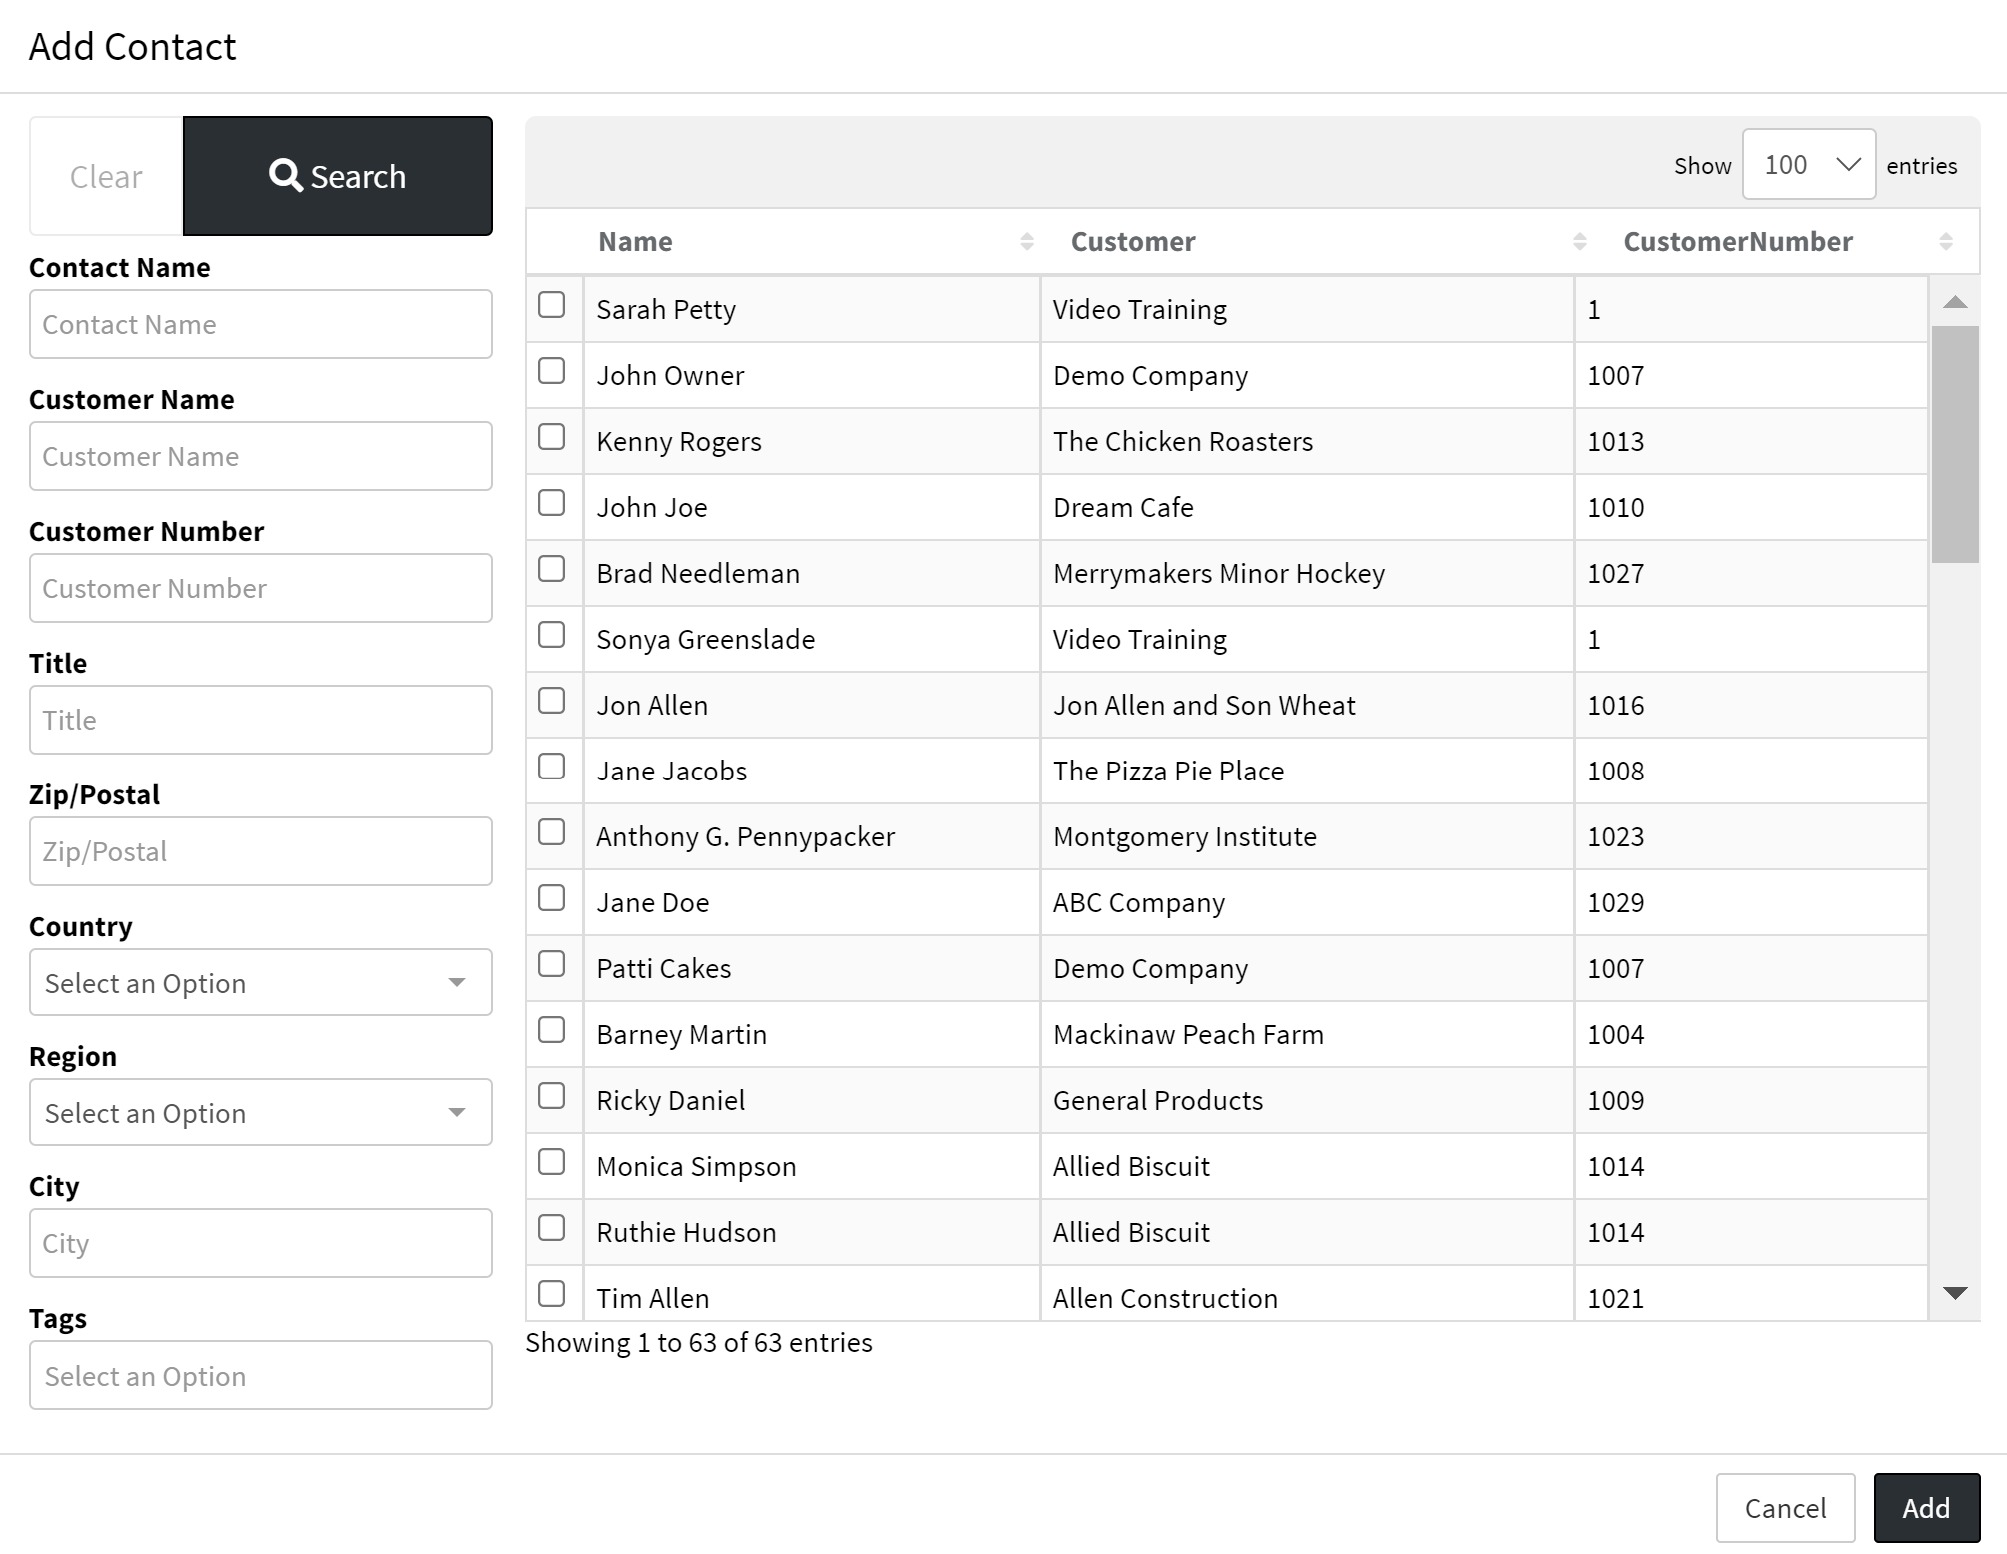Click the Add button
Screen dimensions: 2007x1554
1925,1508
